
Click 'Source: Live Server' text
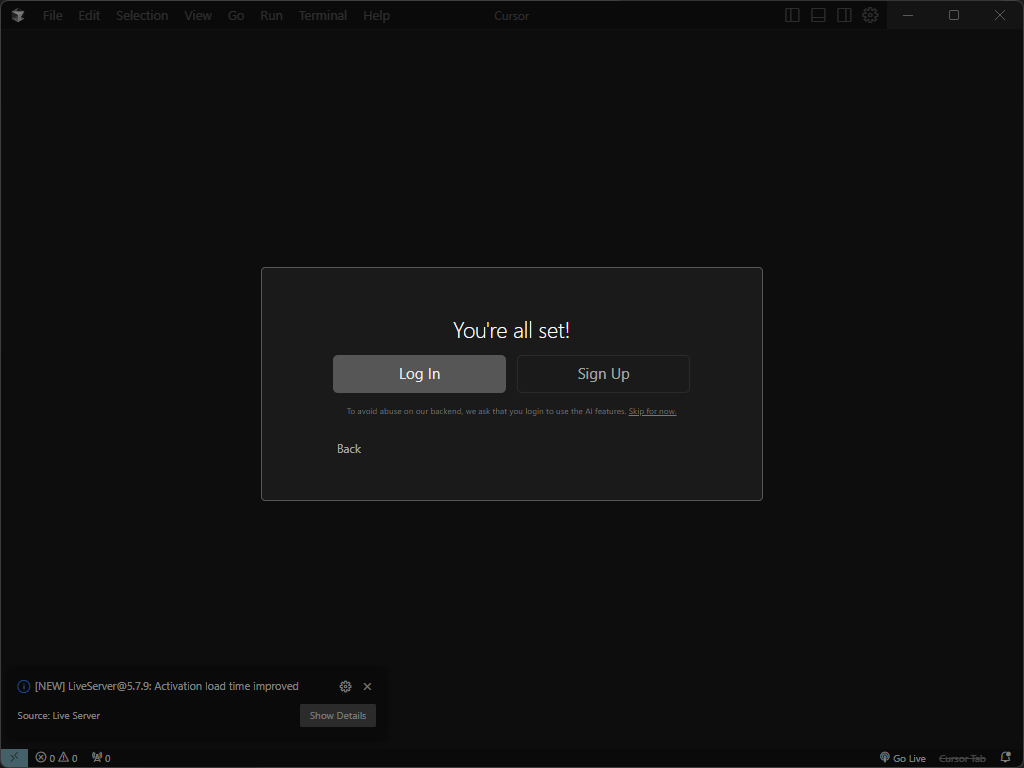[x=59, y=716]
